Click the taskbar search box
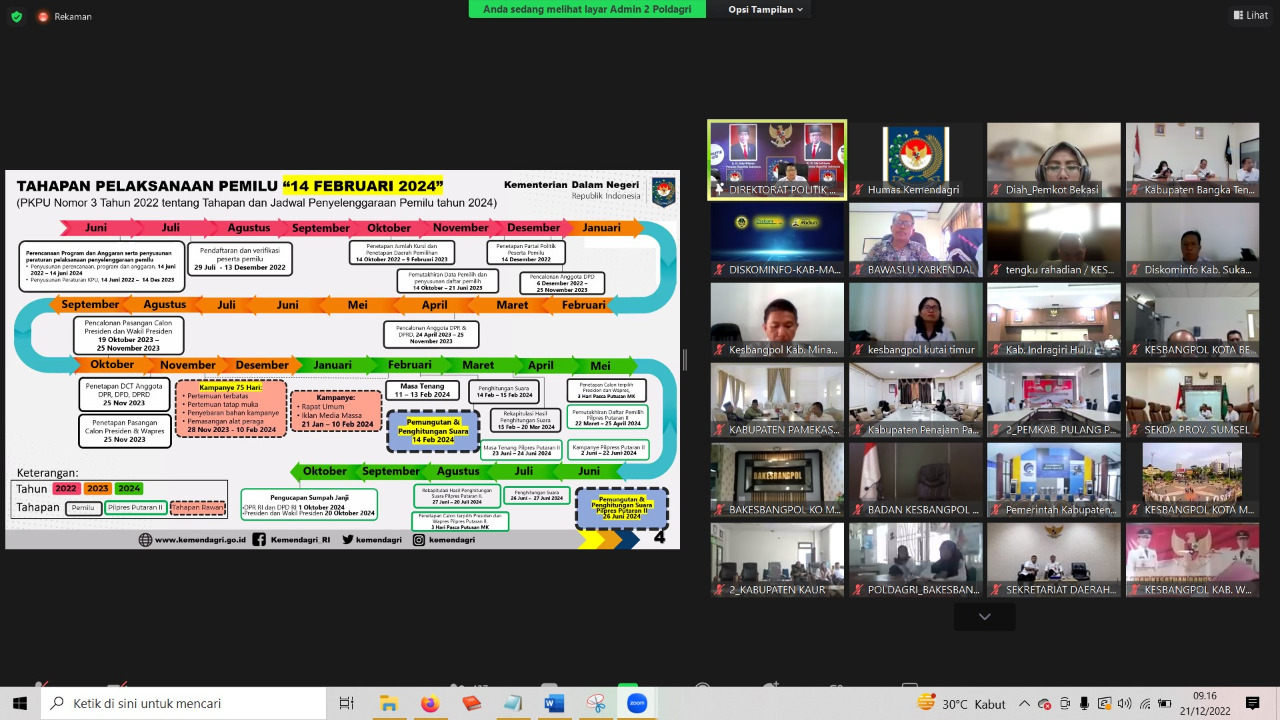Image resolution: width=1280 pixels, height=720 pixels. pyautogui.click(x=184, y=704)
